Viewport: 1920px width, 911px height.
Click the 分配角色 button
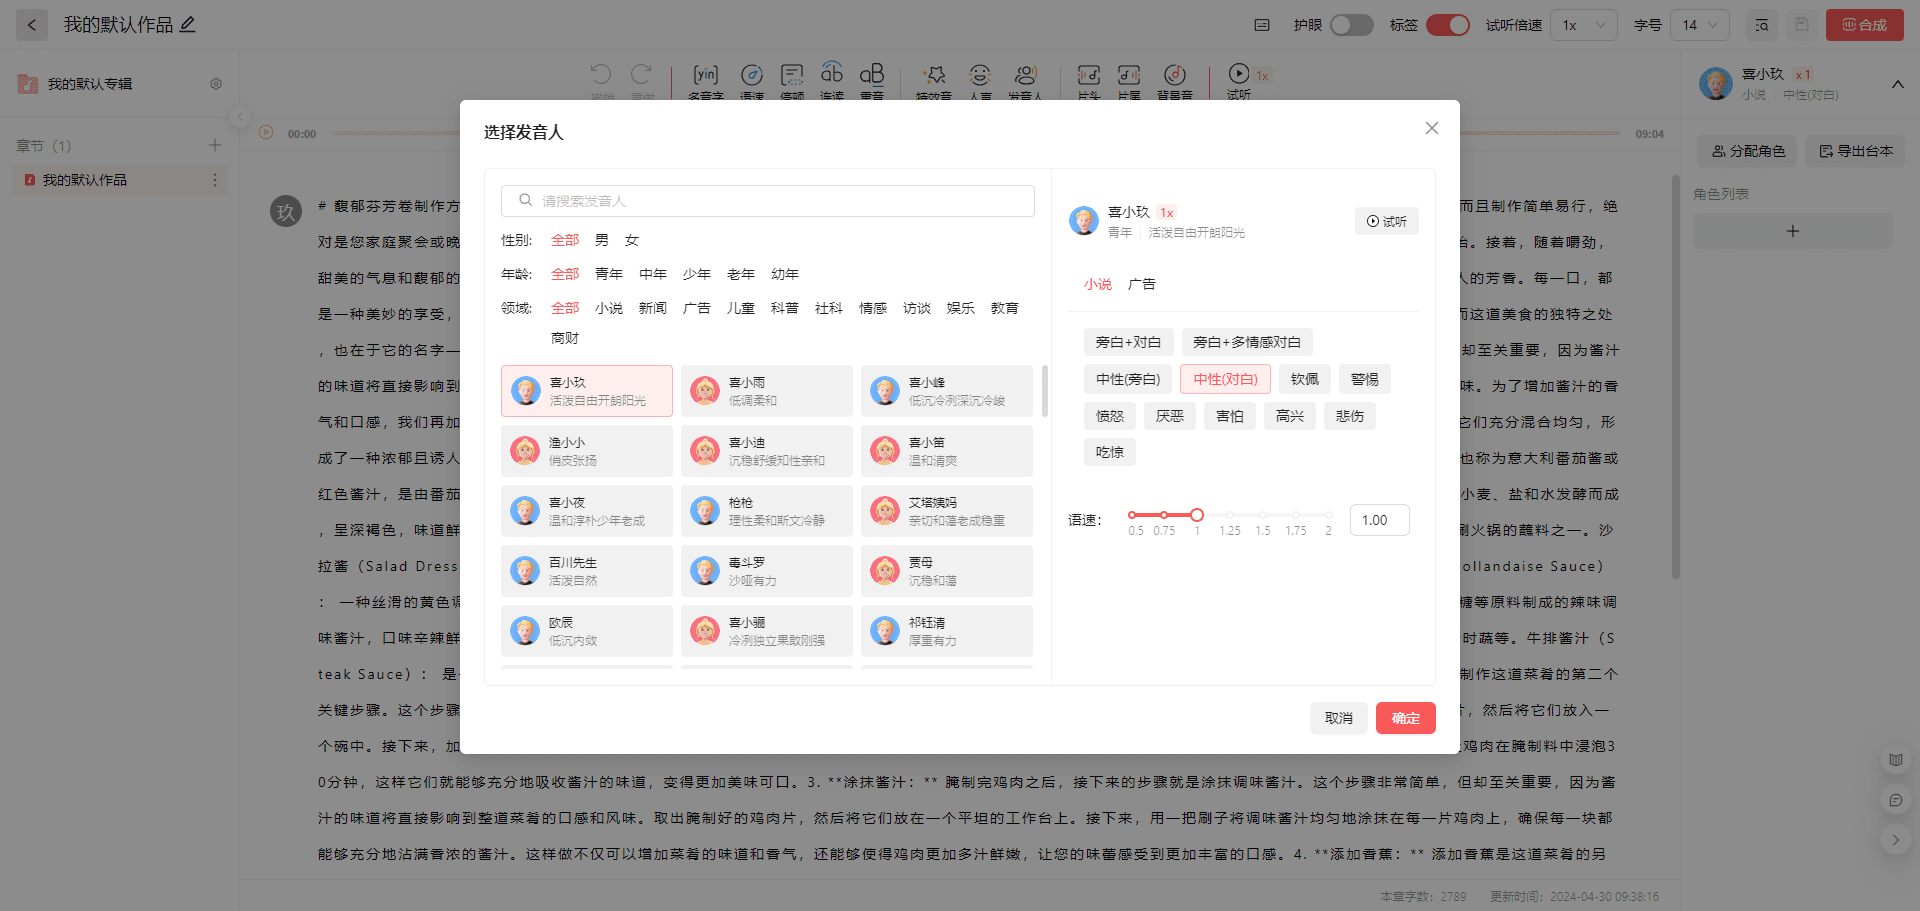[x=1748, y=151]
